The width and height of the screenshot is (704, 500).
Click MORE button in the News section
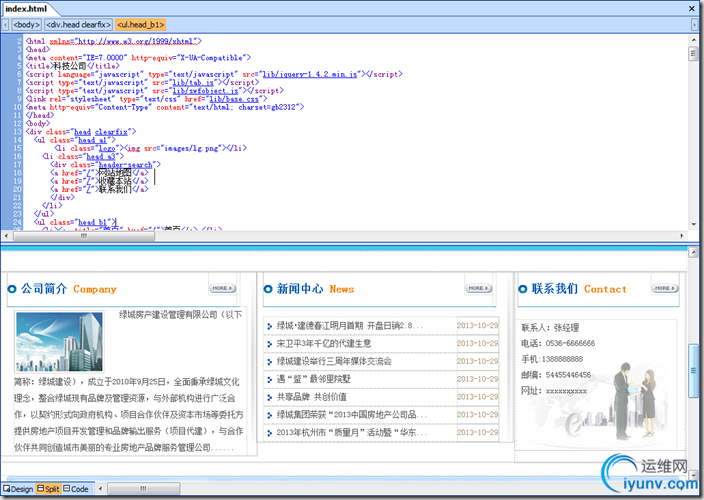tap(478, 288)
